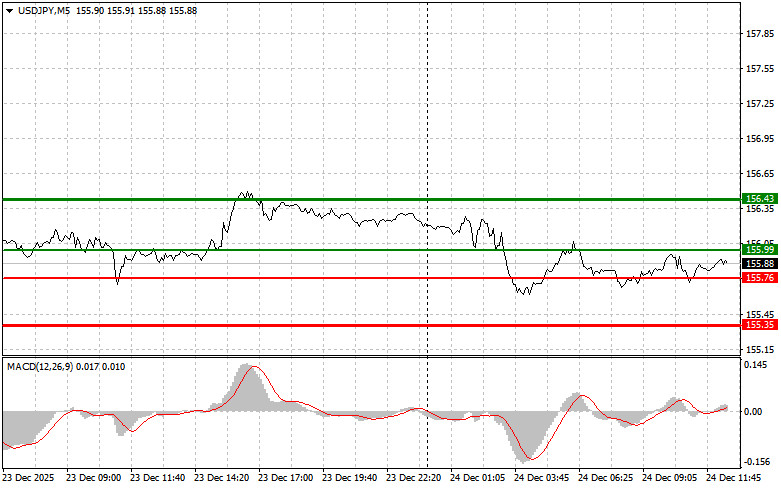The width and height of the screenshot is (781, 489).
Task: Click the 23 Dec 17:00 time label
Action: 285,478
